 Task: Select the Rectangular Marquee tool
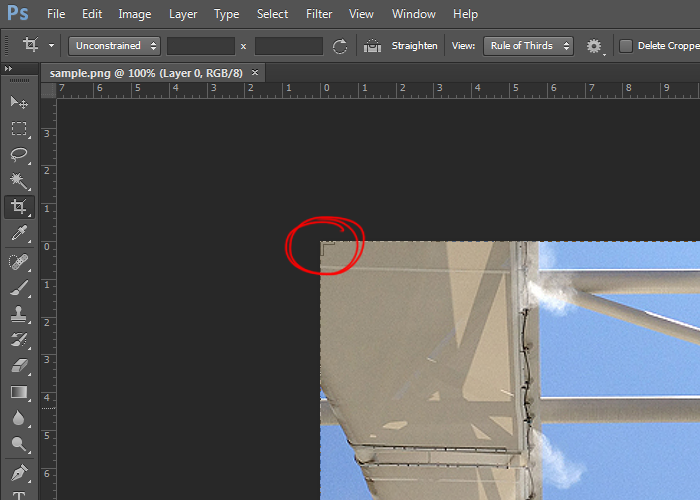(19, 129)
